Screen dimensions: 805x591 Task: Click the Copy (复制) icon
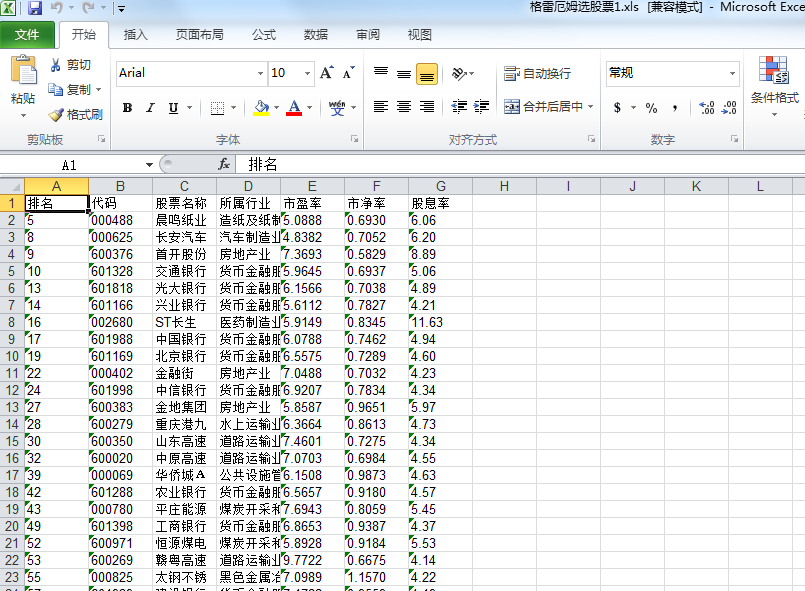(x=55, y=89)
